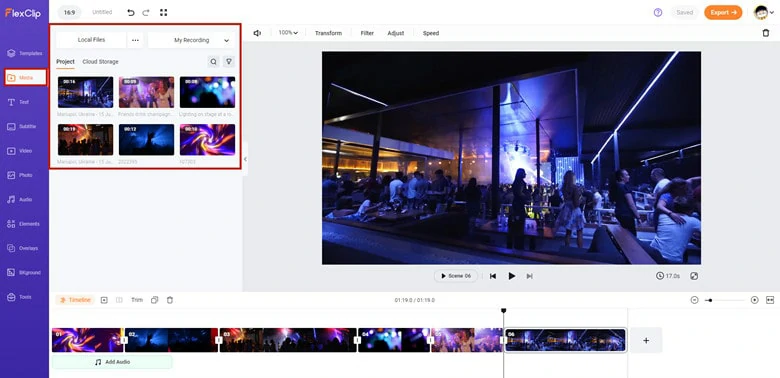This screenshot has width=780, height=378.
Task: Mute the clip with speaker icon
Action: tap(257, 33)
